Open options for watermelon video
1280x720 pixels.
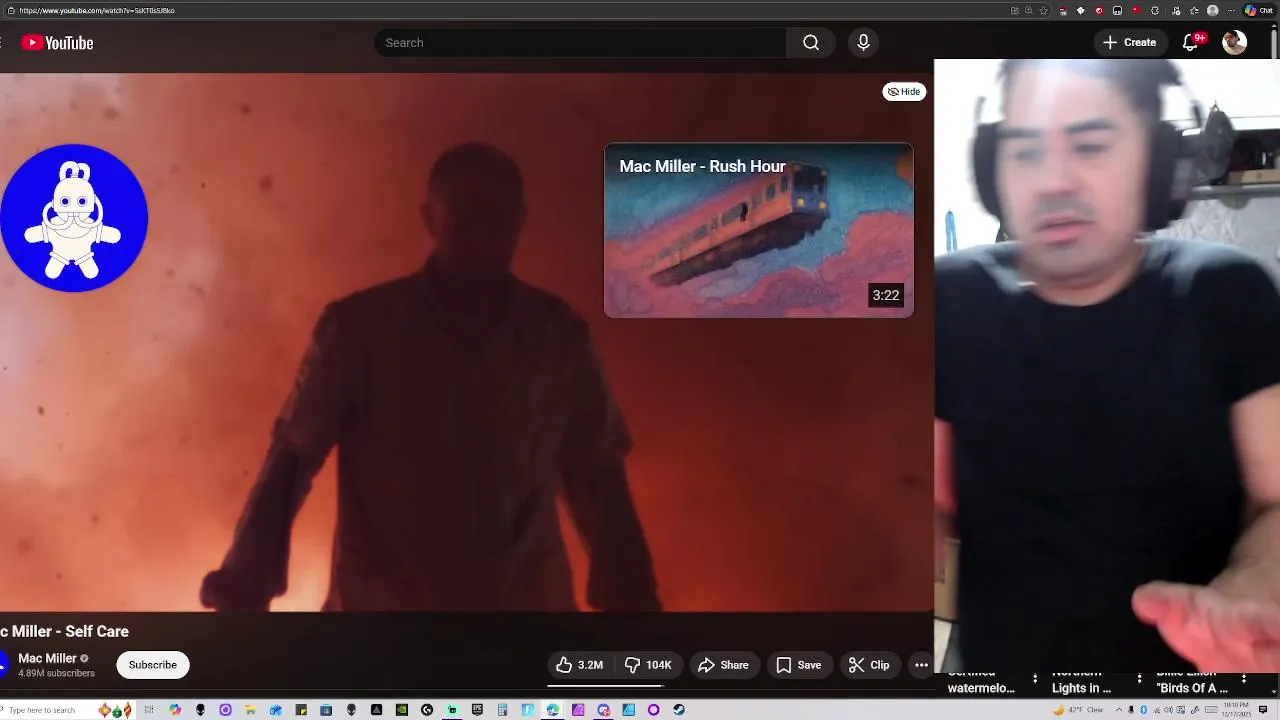(x=1035, y=679)
